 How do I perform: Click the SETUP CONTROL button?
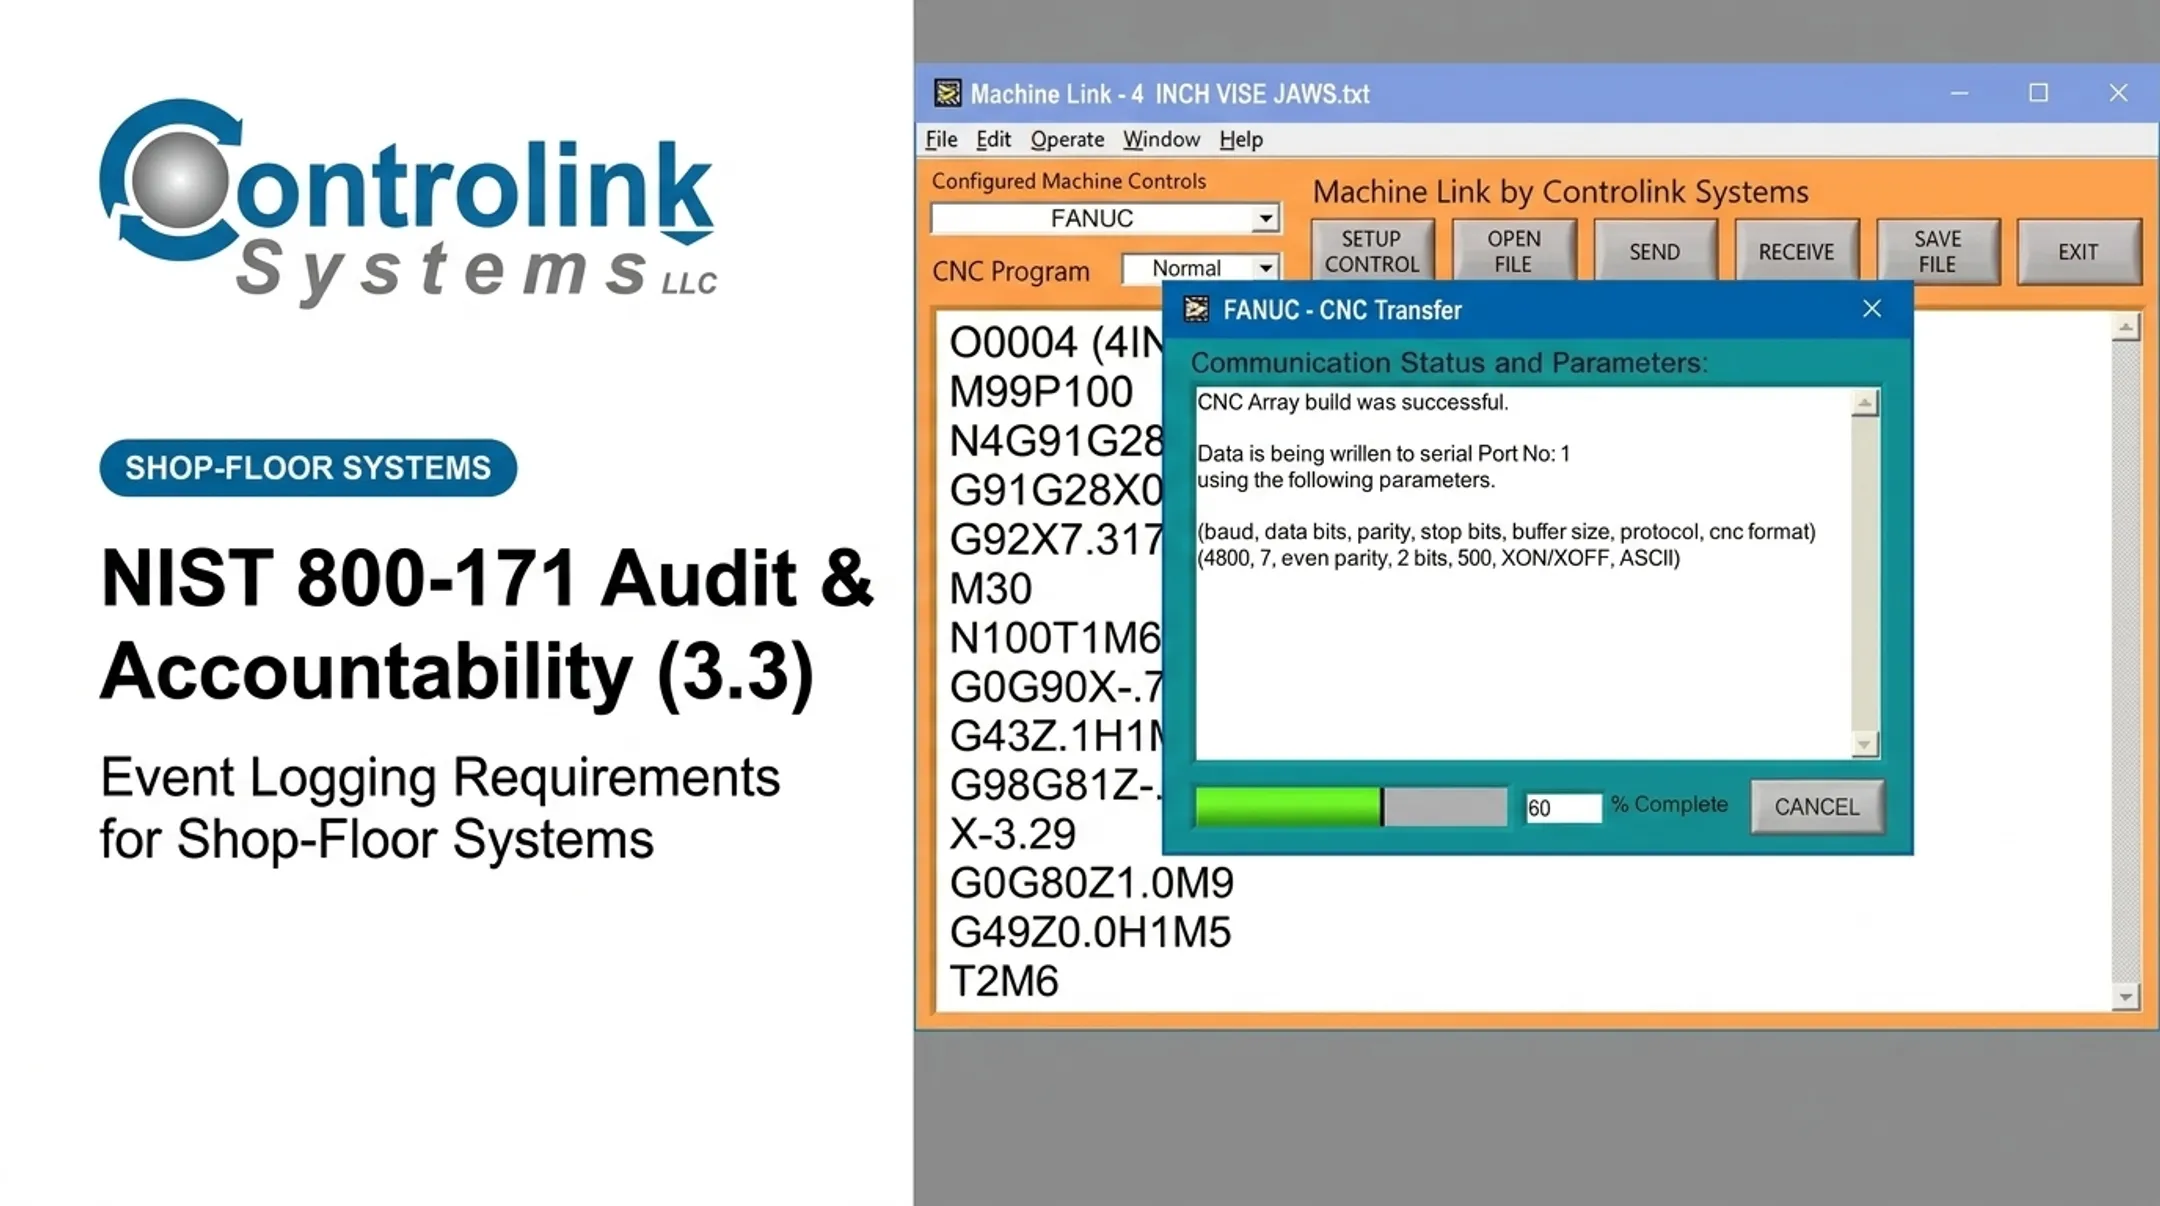coord(1372,251)
